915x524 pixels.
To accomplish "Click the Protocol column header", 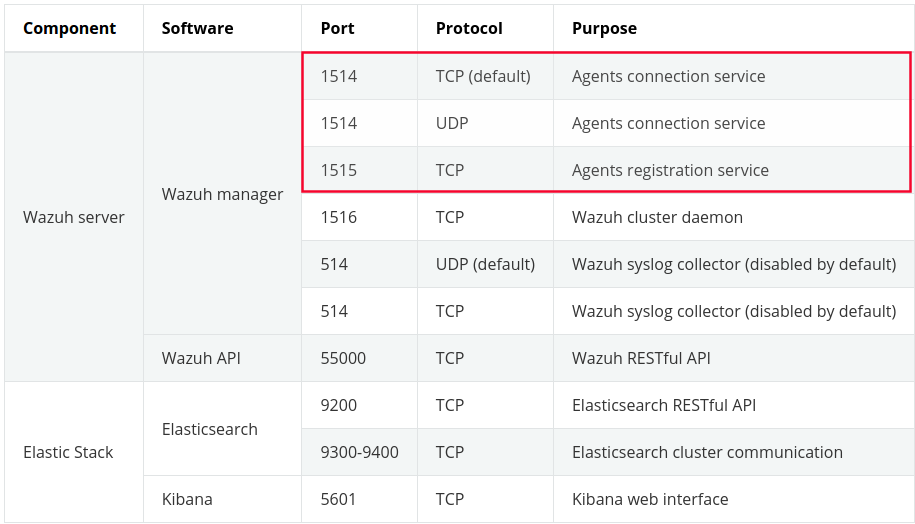I will tap(469, 28).
